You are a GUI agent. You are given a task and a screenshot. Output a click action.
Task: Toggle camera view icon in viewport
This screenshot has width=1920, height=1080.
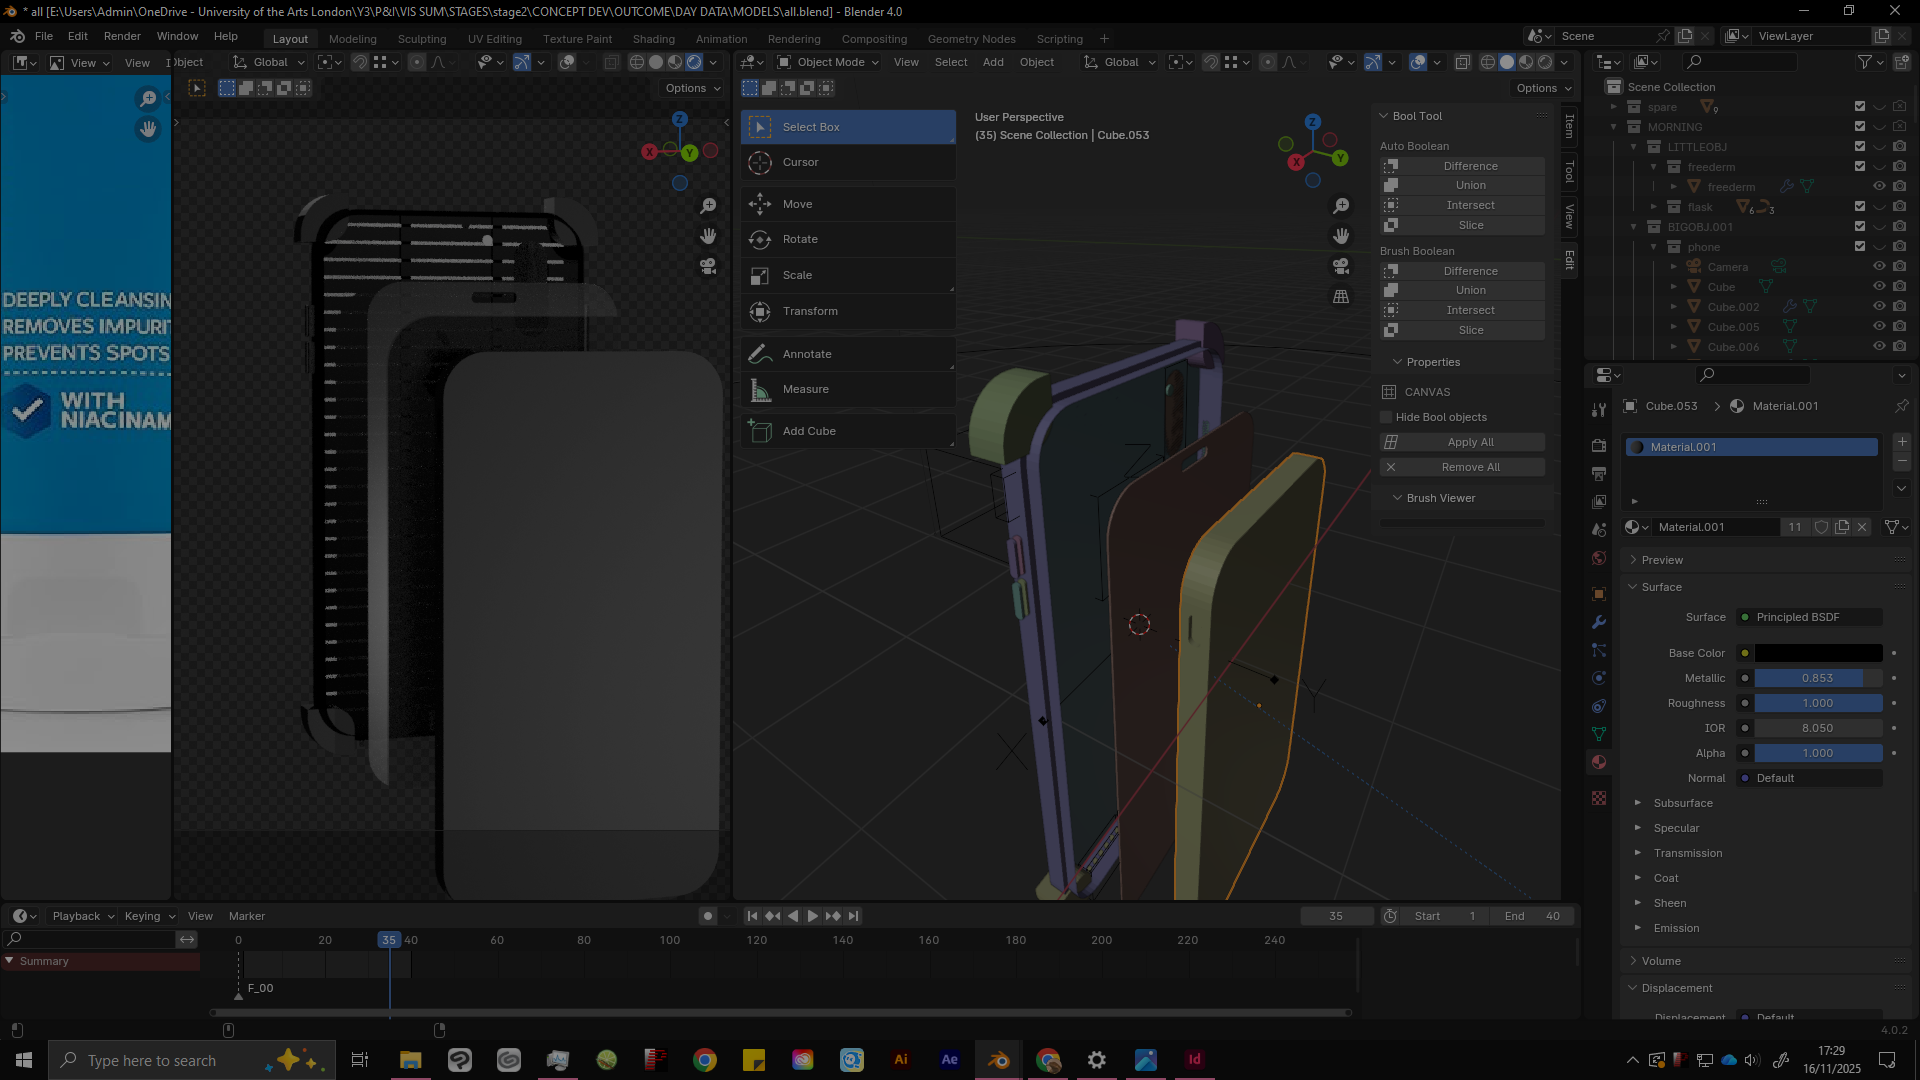tap(1341, 266)
